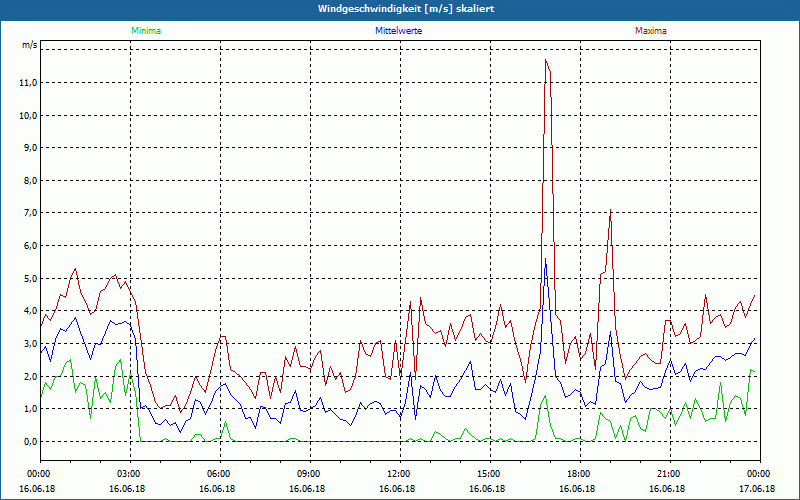Click the blue Mittelwerte peak near 17:00
The width and height of the screenshot is (800, 500).
click(545, 259)
